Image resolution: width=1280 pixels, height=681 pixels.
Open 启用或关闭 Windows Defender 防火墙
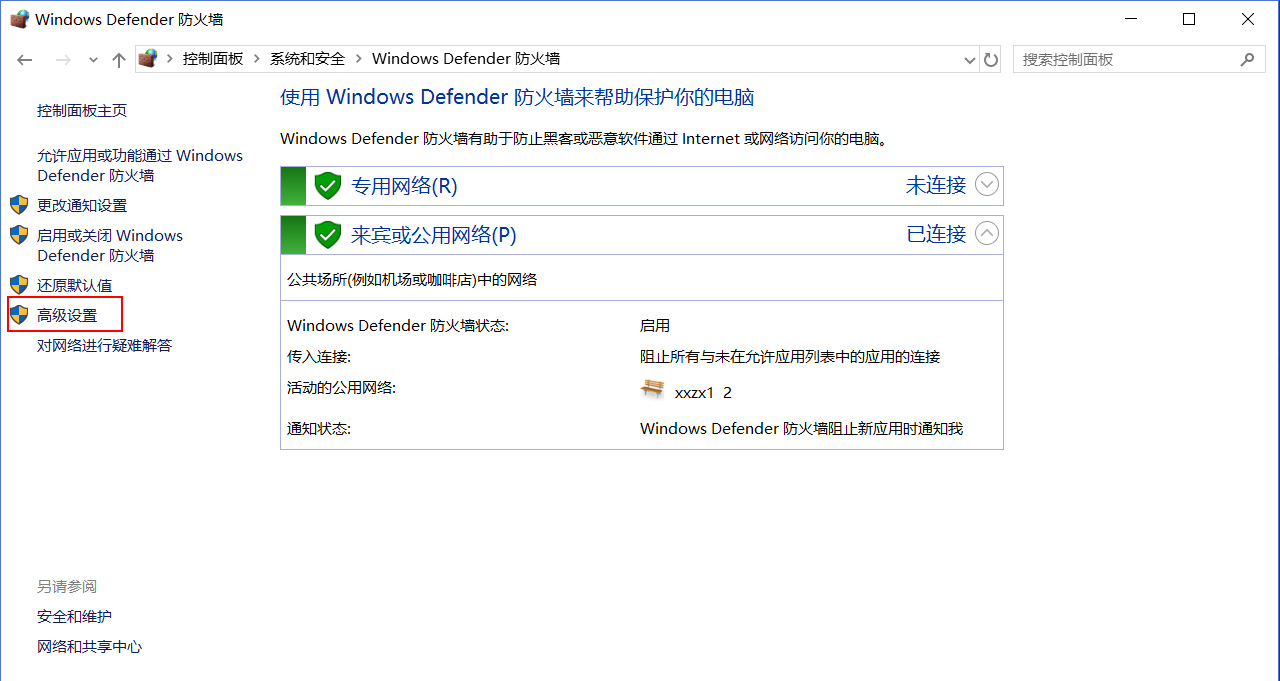(110, 245)
